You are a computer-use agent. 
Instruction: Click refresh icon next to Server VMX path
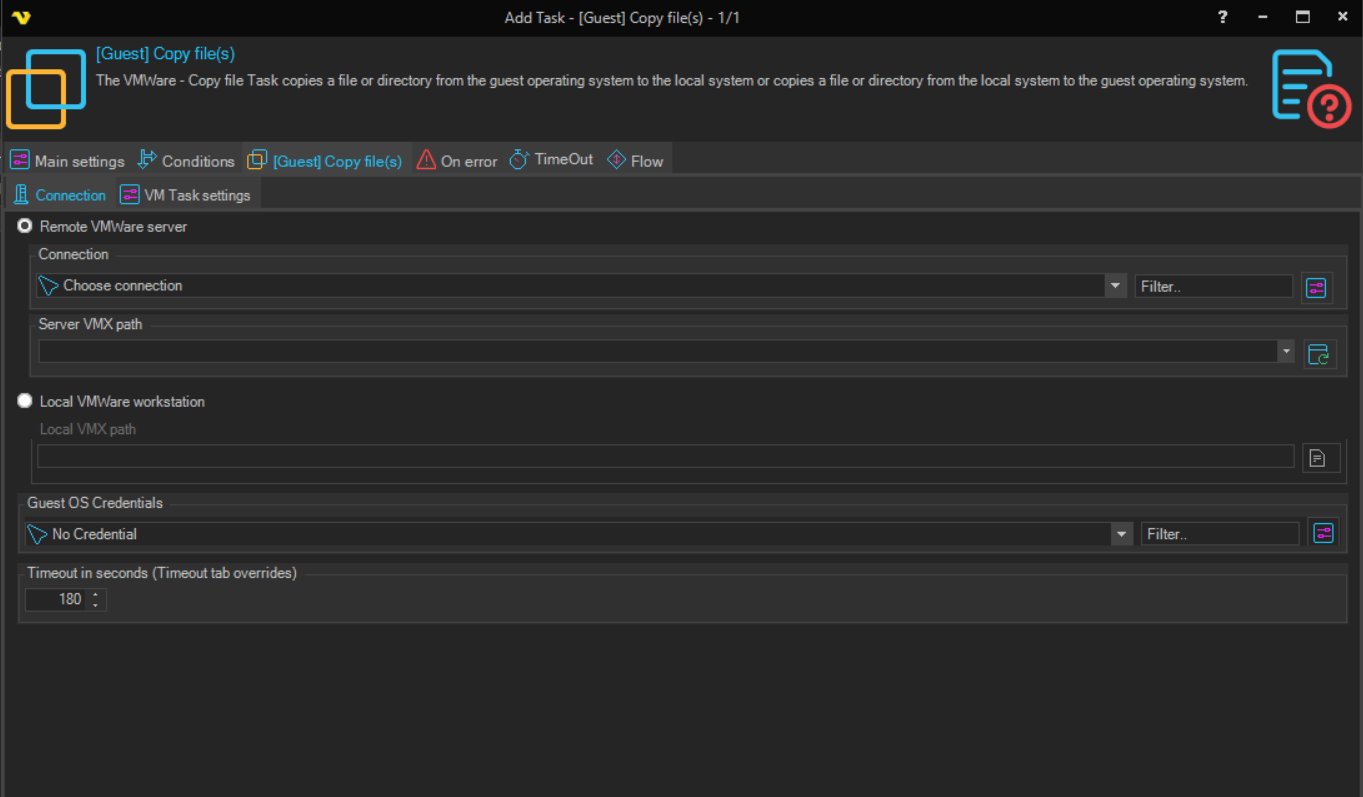click(x=1319, y=353)
